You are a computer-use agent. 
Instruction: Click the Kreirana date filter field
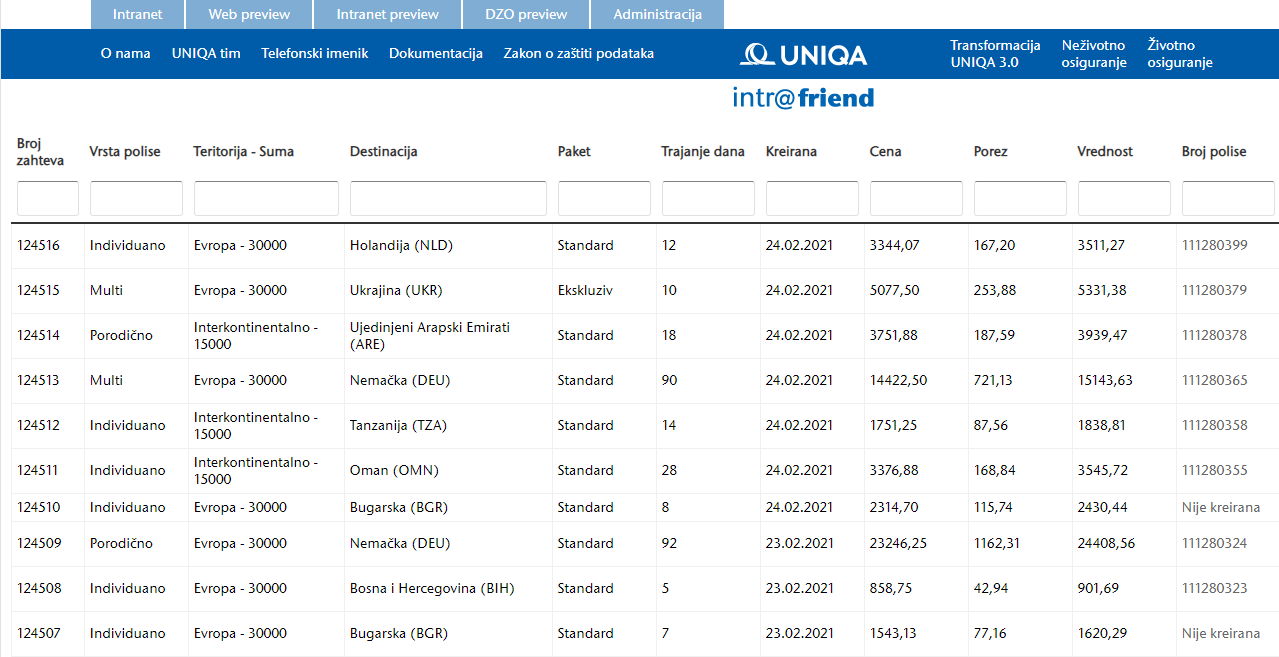pos(812,198)
